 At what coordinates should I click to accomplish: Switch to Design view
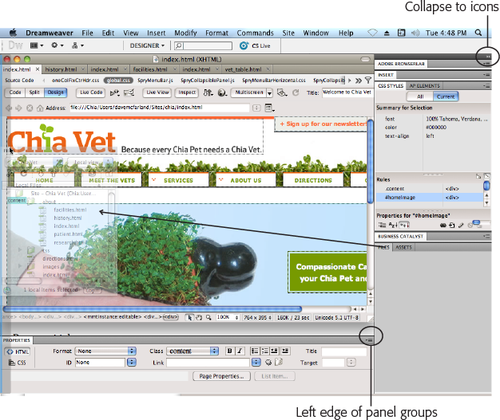[55, 92]
